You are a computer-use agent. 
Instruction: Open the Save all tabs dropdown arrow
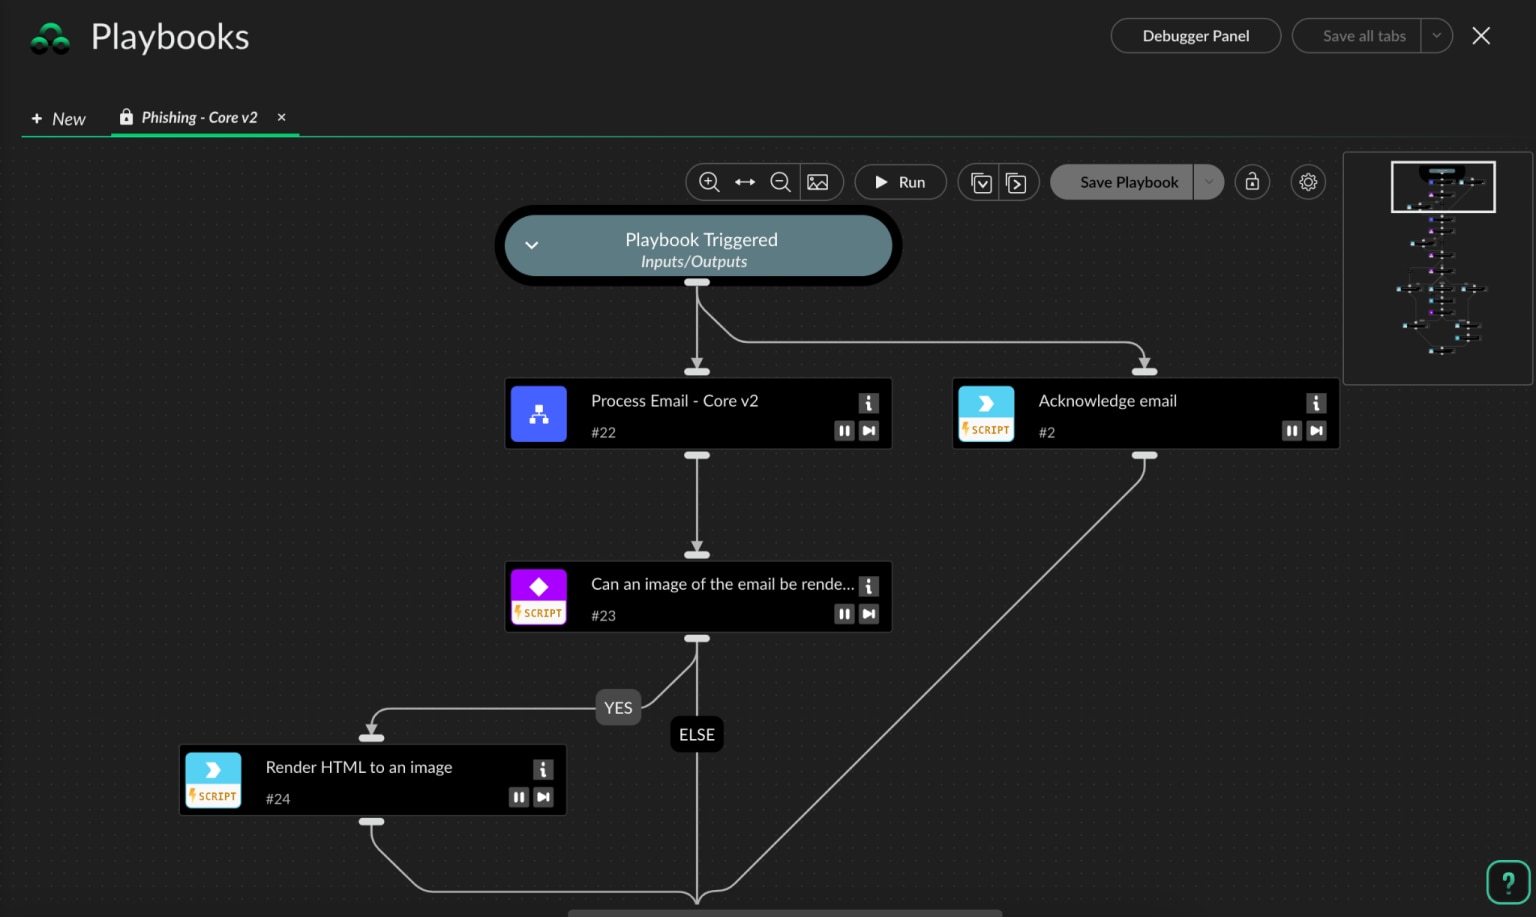[x=1437, y=36]
